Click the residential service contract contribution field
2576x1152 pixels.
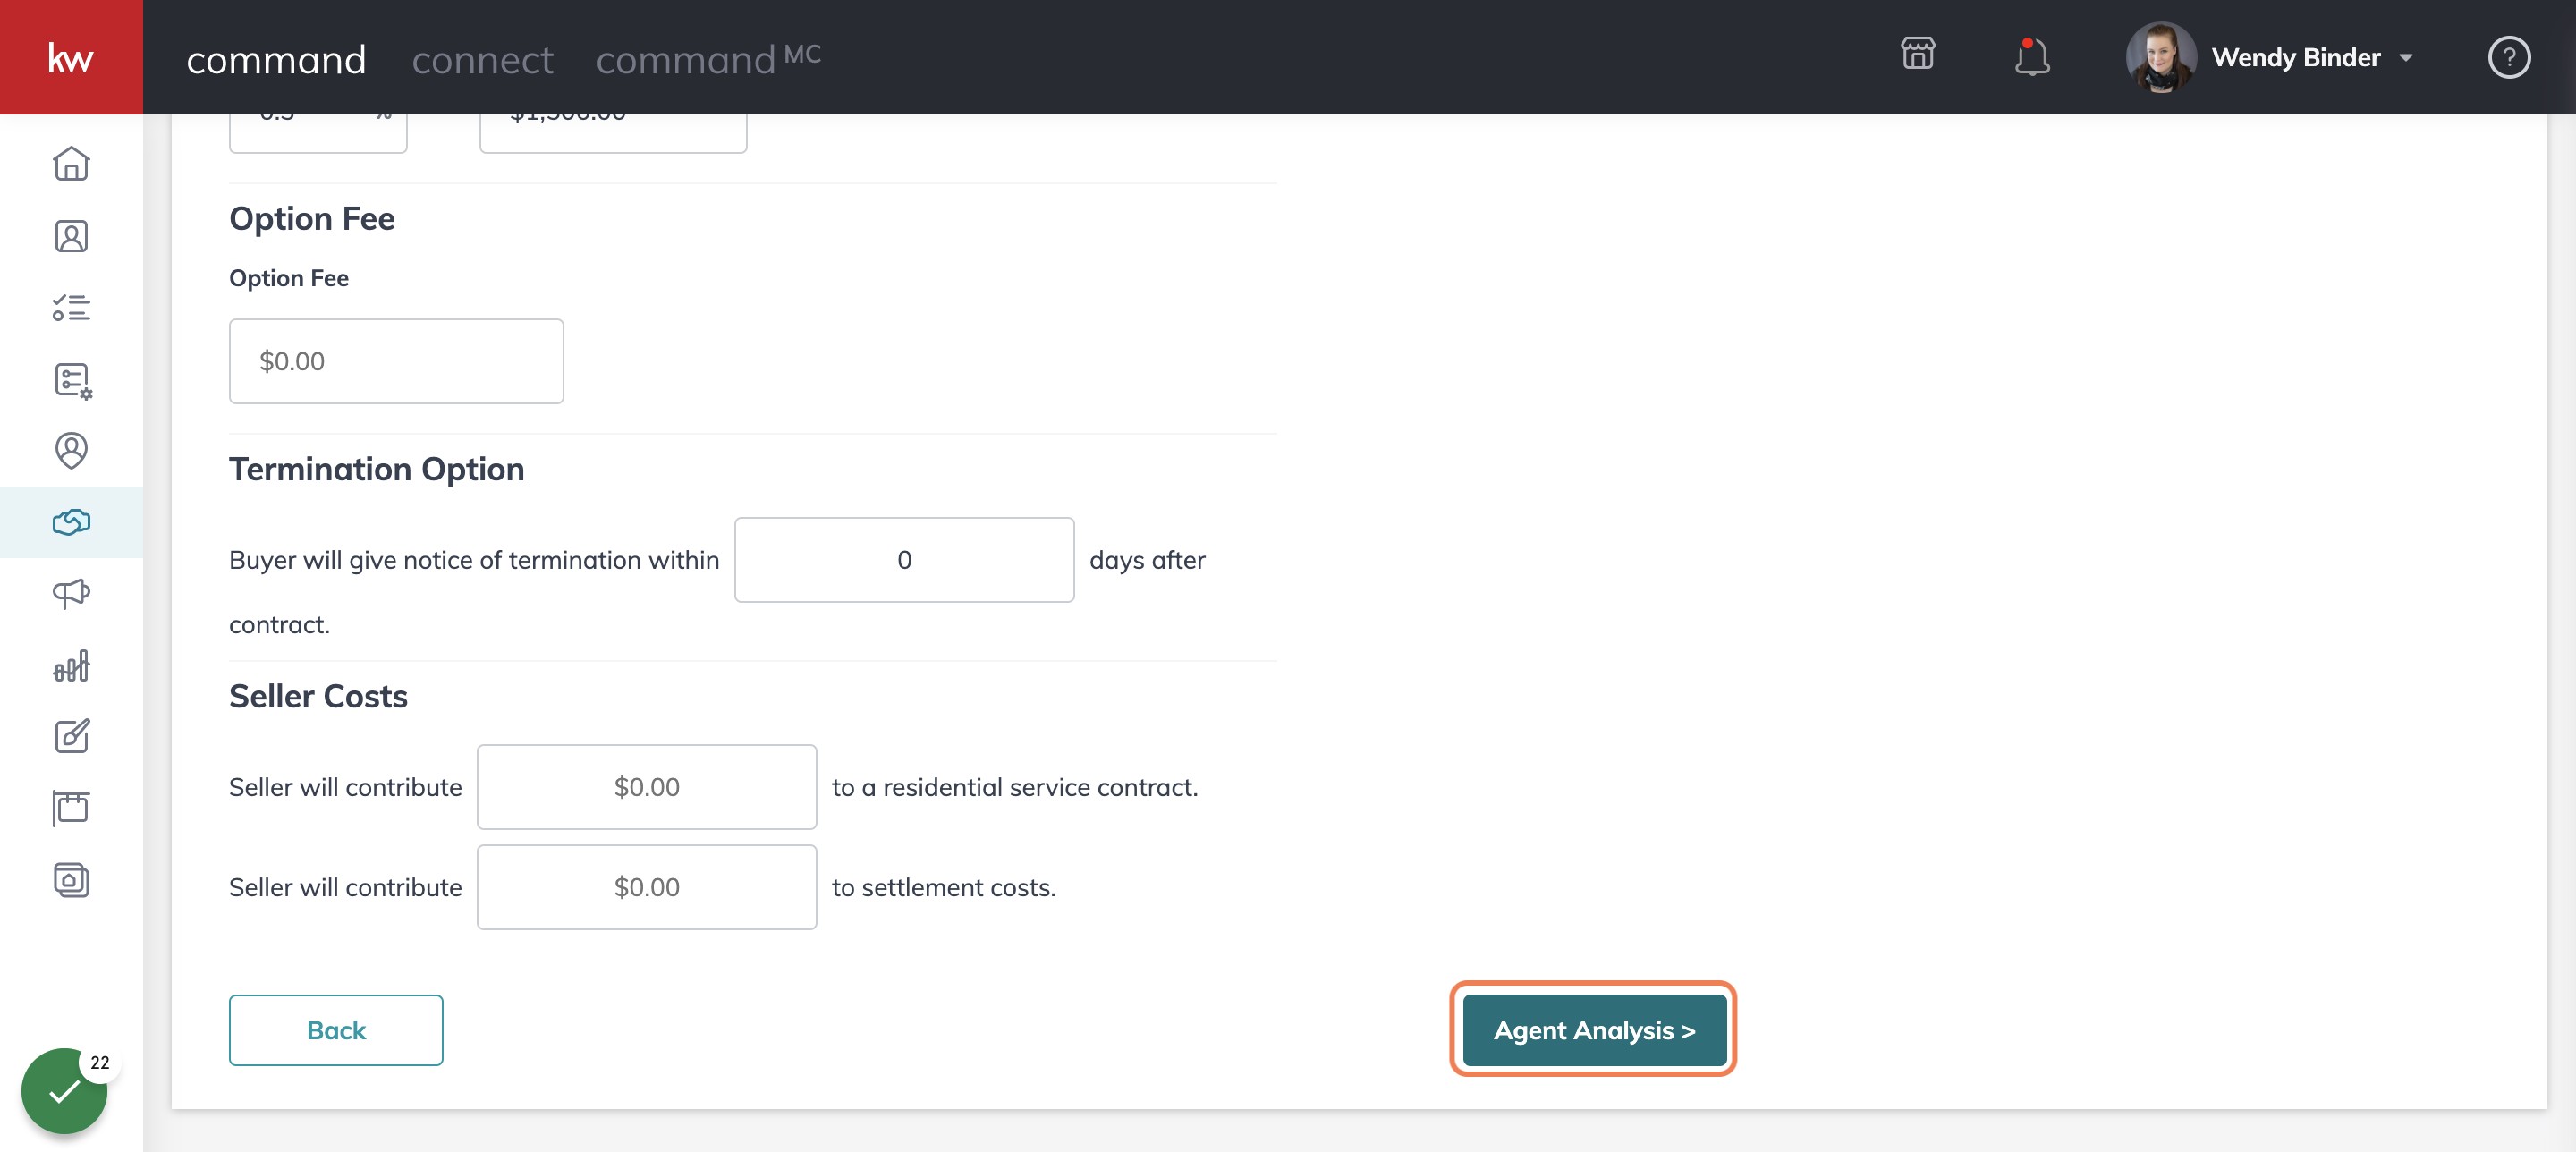point(646,787)
